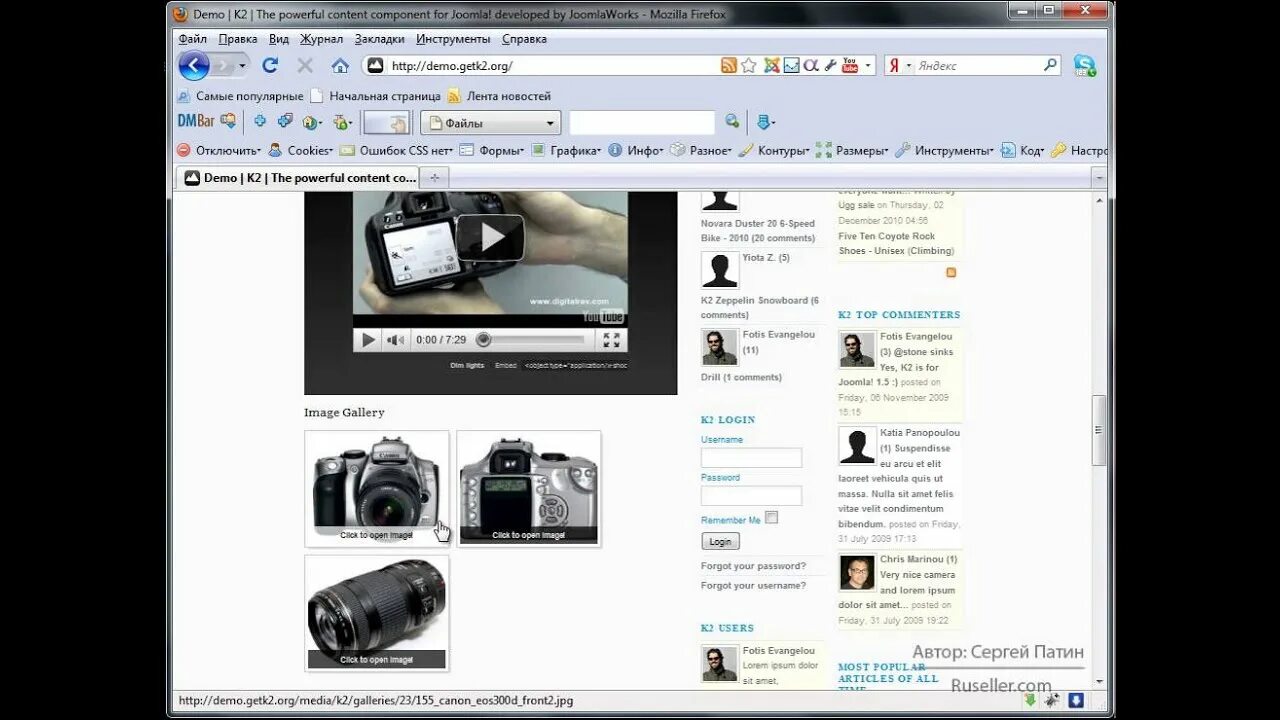The image size is (1280, 720).
Task: Click the Login button
Action: (x=720, y=541)
